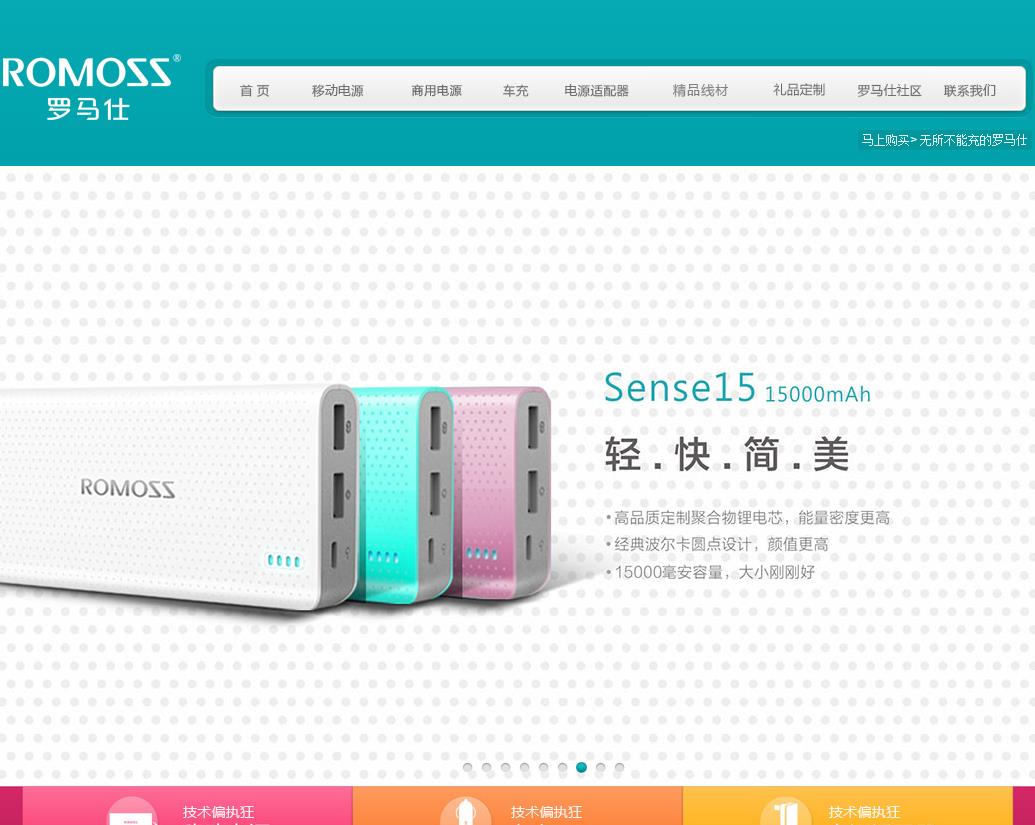The width and height of the screenshot is (1035, 825).
Task: Click the Sense15 15000mAh banner title
Action: [737, 388]
